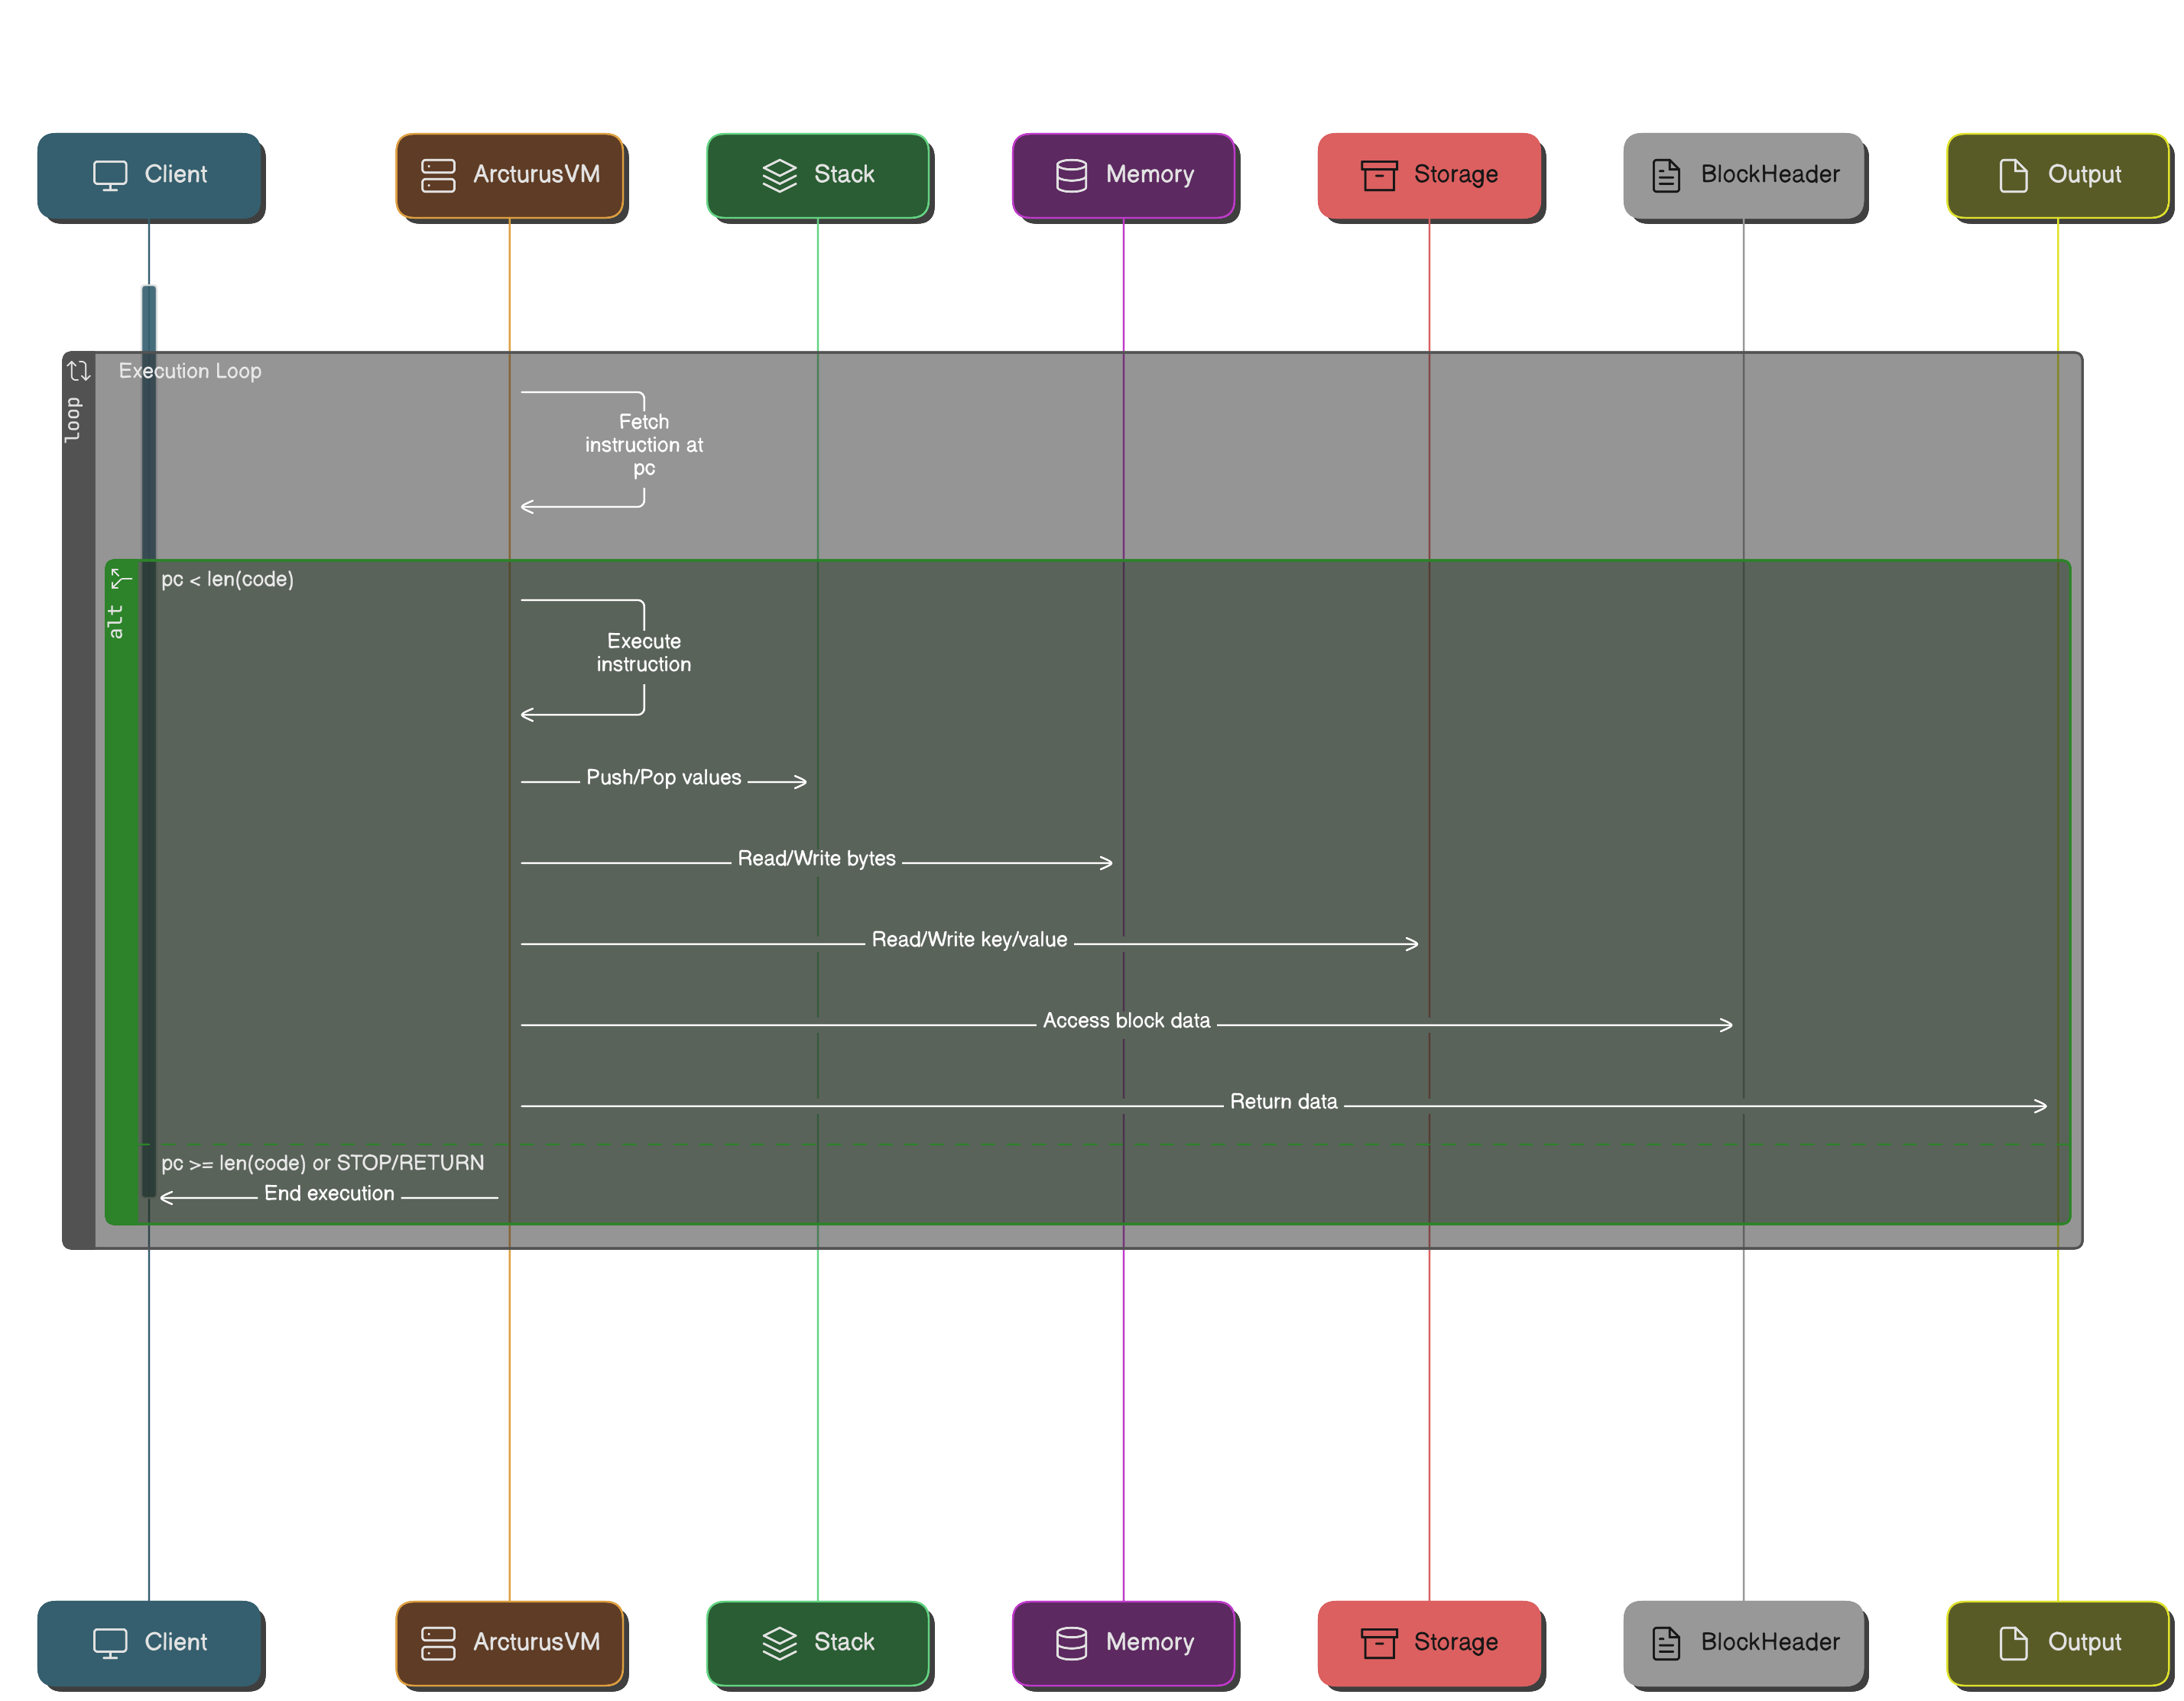The height and width of the screenshot is (1701, 2184).
Task: Click the 'Return data' message label
Action: coord(1283,1102)
